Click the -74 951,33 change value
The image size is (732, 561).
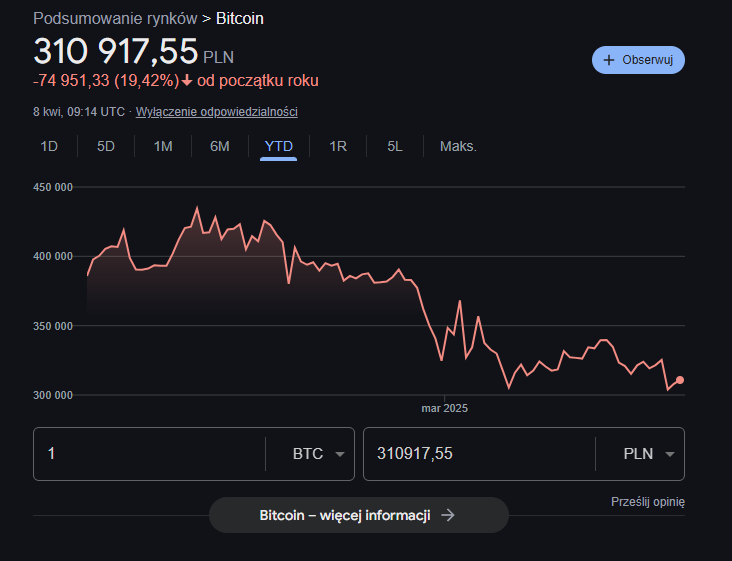pyautogui.click(x=71, y=81)
